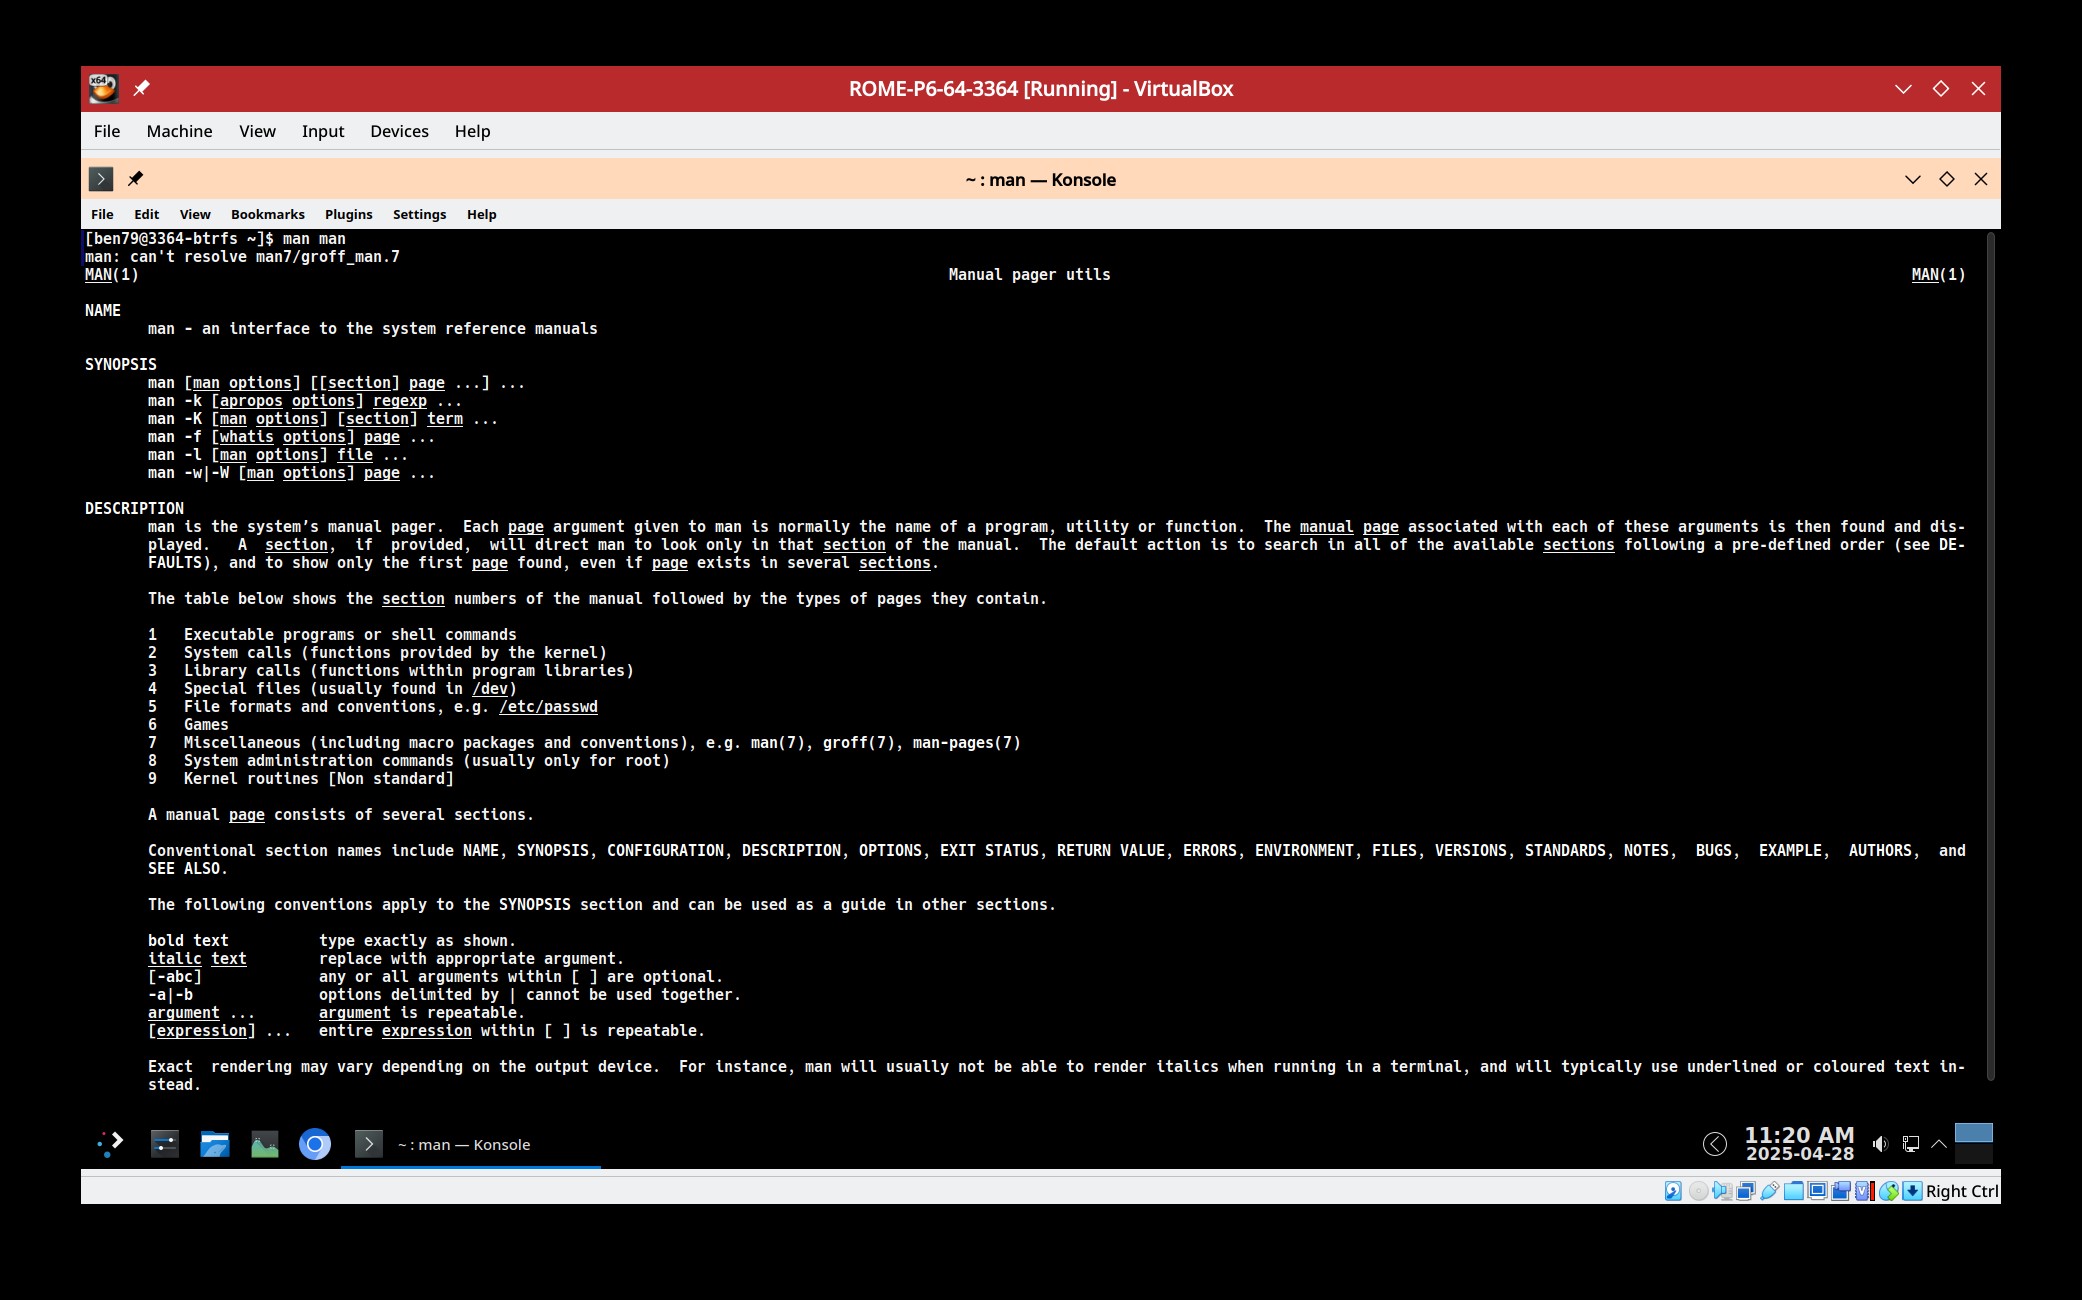Screen dimensions: 2082x1300
Task: Open the network connections tray icon
Action: coord(1910,1144)
